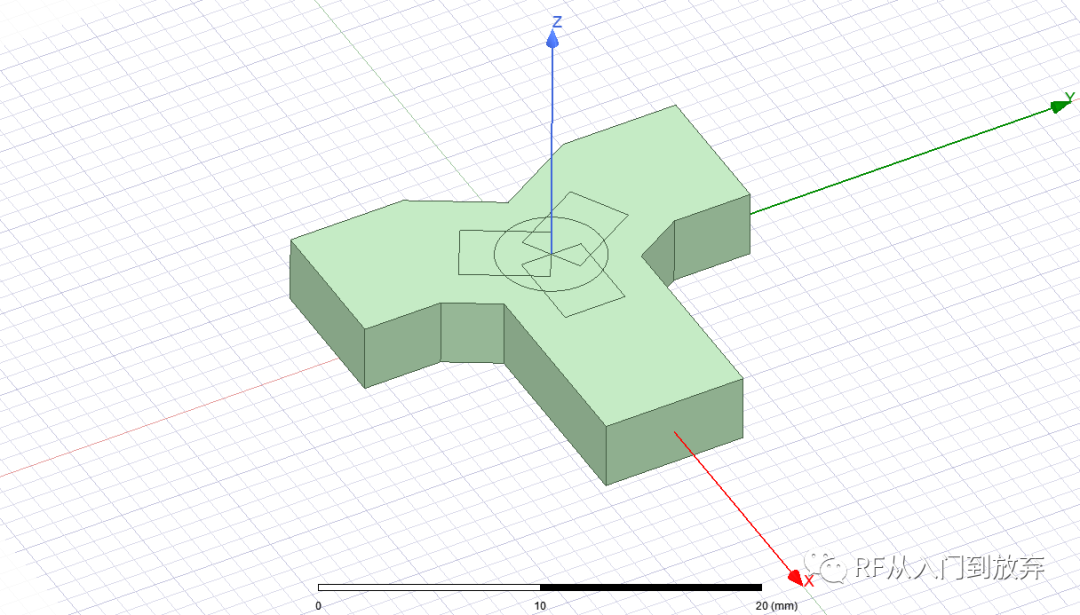Image resolution: width=1080 pixels, height=615 pixels.
Task: Click the black half of the scale bar
Action: (651, 587)
